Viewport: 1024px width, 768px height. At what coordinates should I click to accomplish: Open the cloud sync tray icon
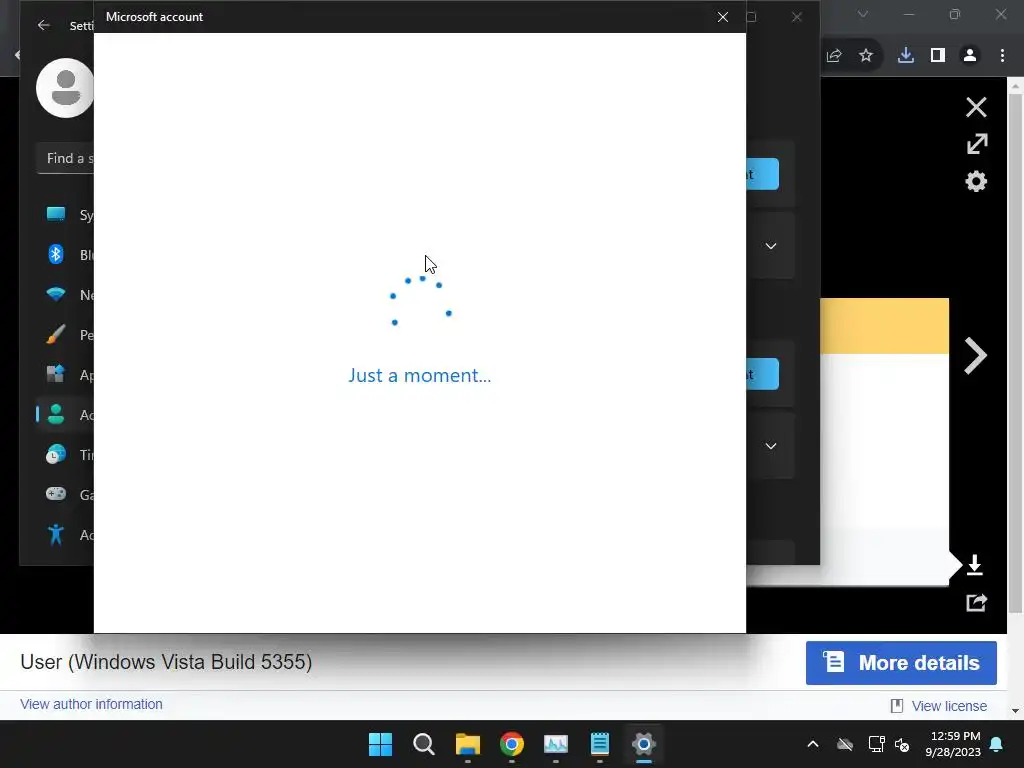click(845, 744)
